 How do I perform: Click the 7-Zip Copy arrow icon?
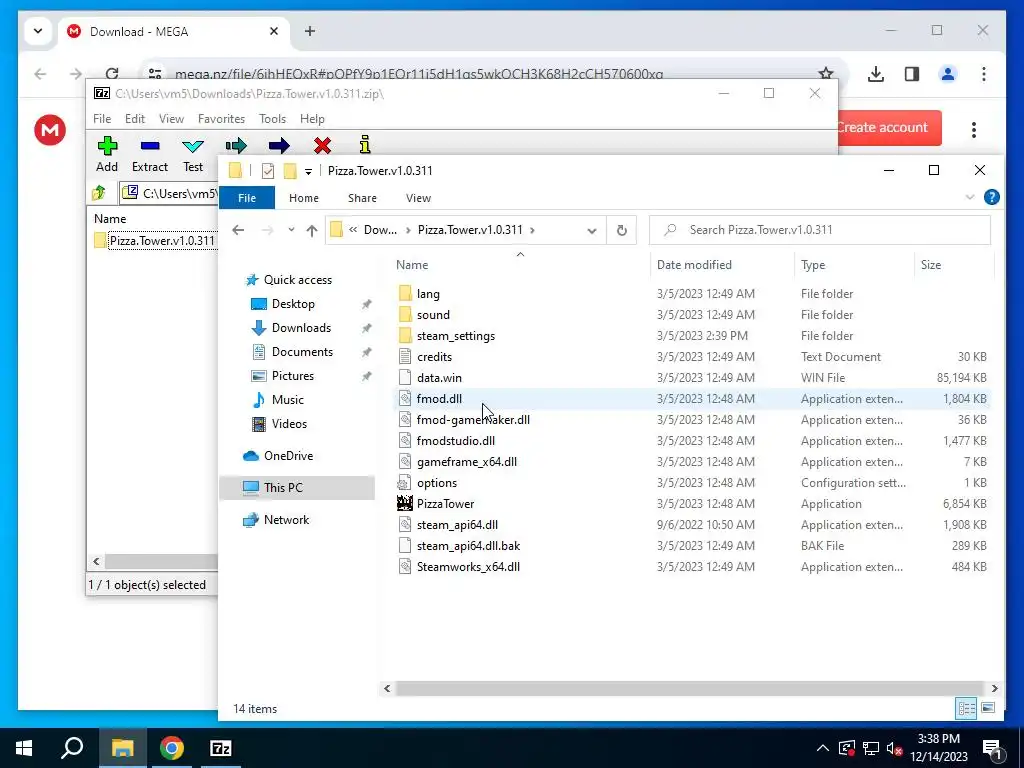coord(236,145)
